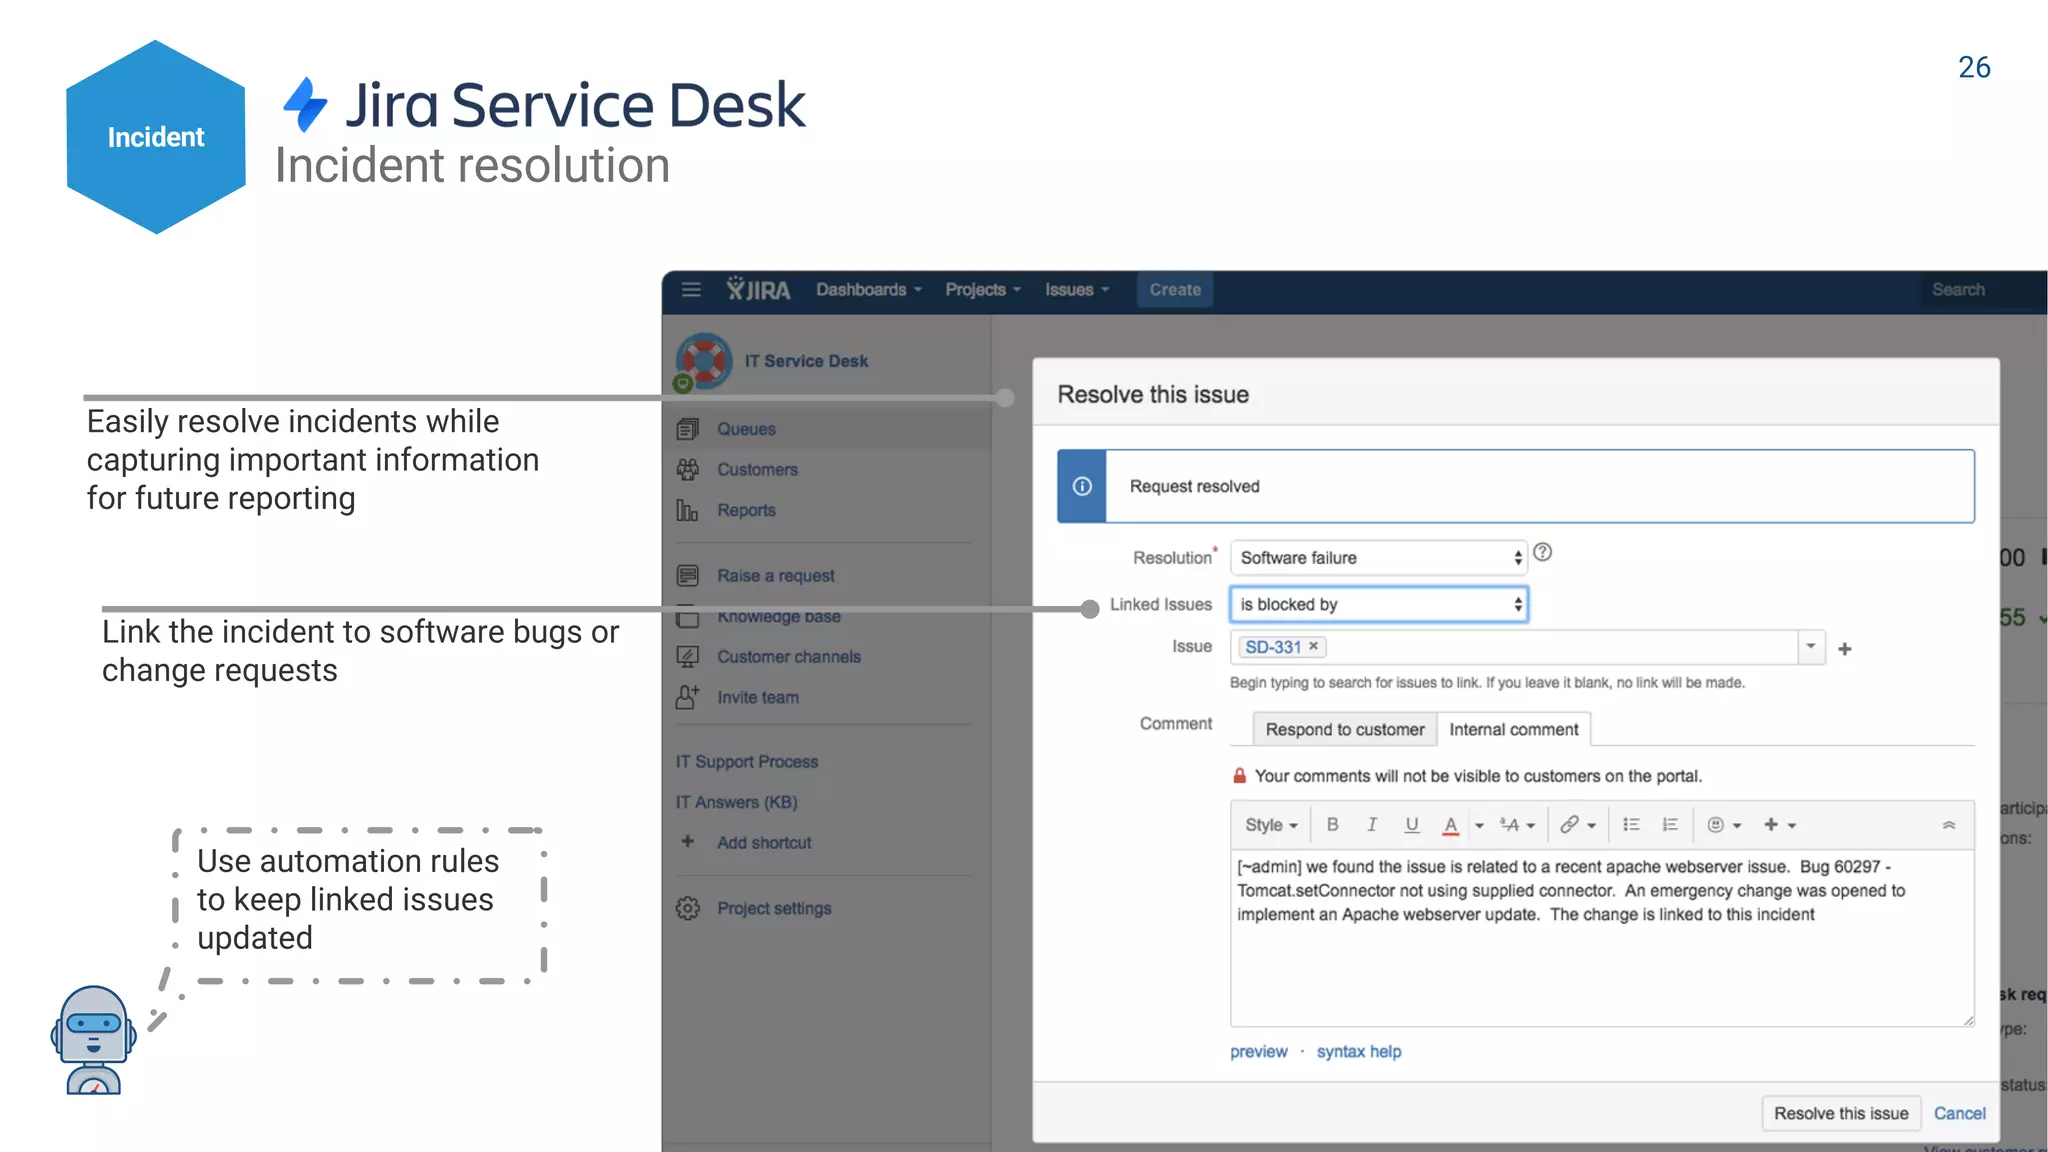The height and width of the screenshot is (1152, 2048).
Task: Click Raise a request icon
Action: coord(688,576)
